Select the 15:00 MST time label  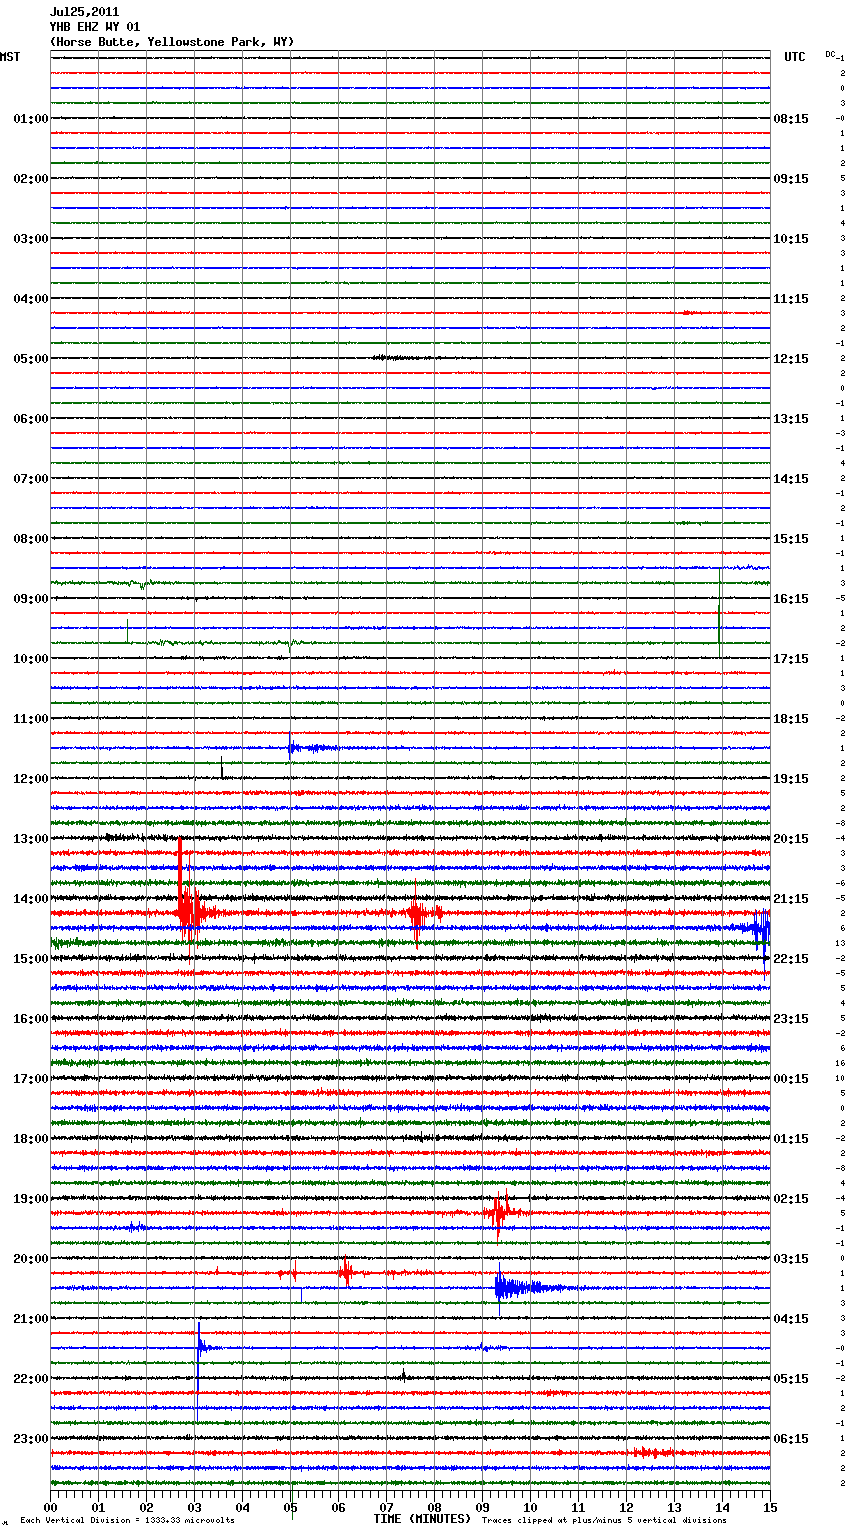coord(30,959)
